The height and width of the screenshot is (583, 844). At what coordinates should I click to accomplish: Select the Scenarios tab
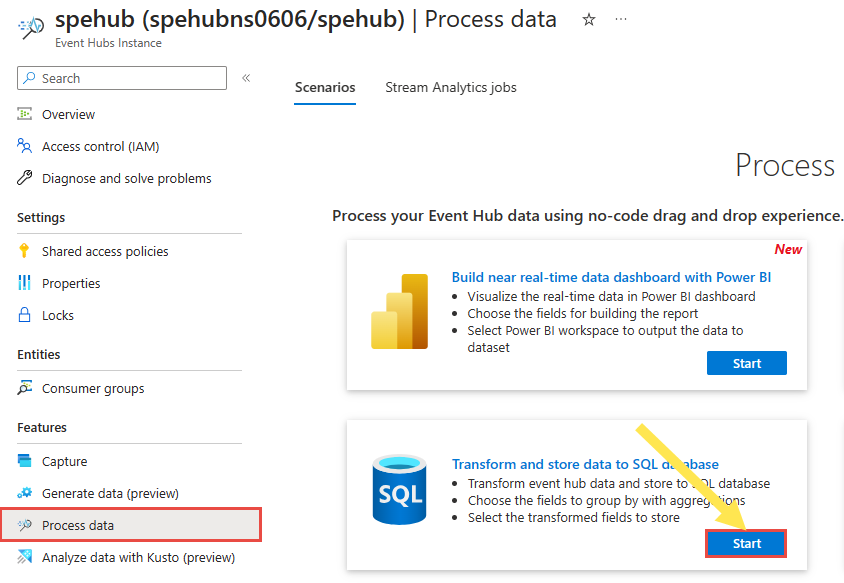(325, 87)
